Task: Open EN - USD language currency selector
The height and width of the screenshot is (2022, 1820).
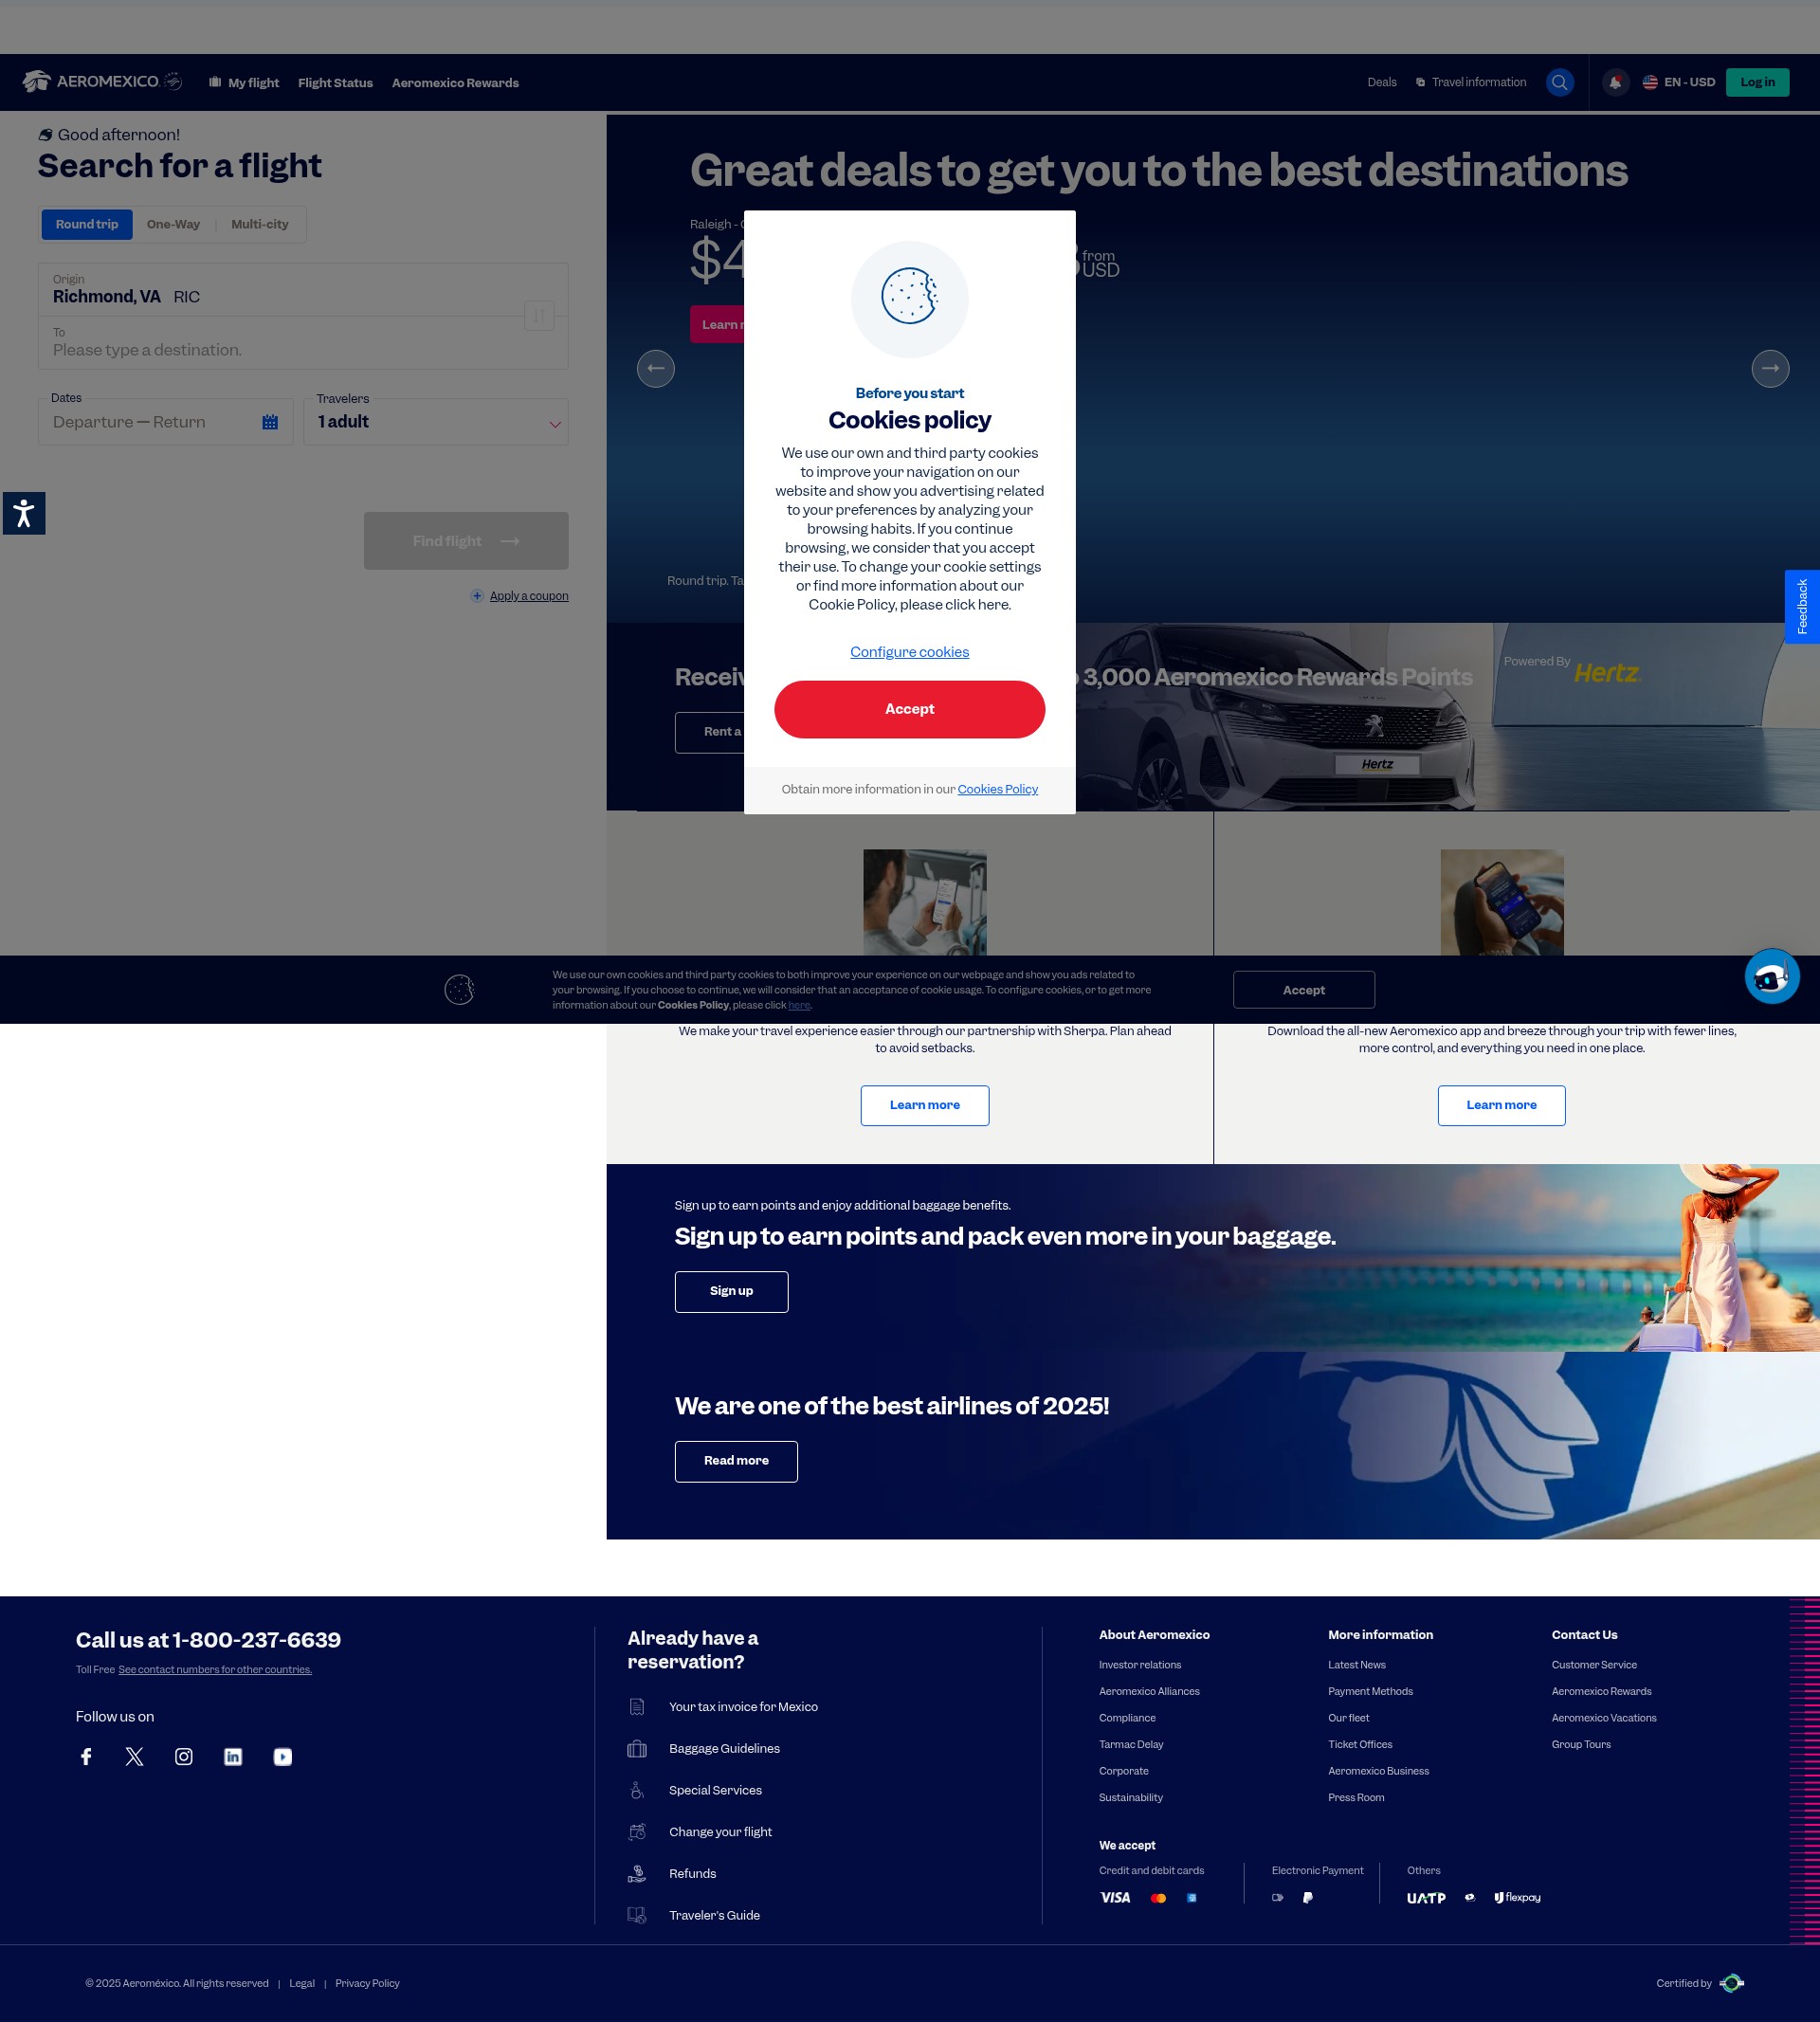Action: (1678, 82)
